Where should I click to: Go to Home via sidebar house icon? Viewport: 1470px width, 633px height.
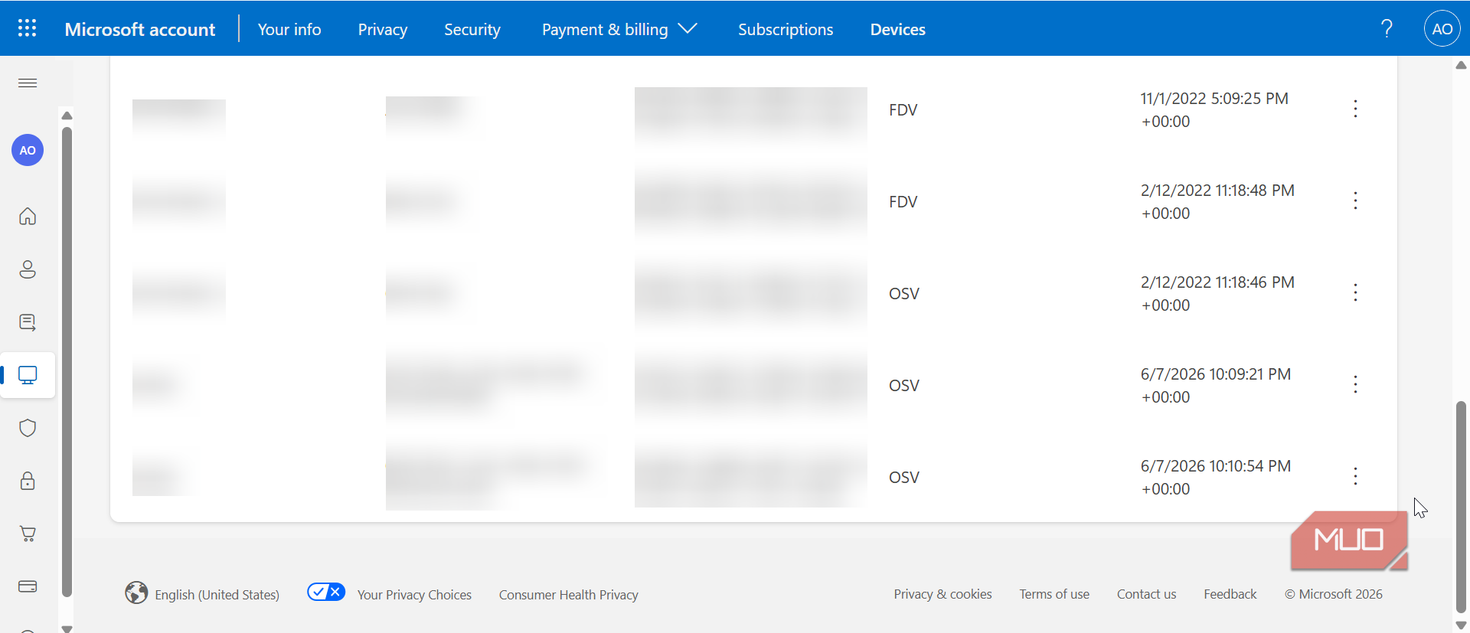tap(28, 216)
